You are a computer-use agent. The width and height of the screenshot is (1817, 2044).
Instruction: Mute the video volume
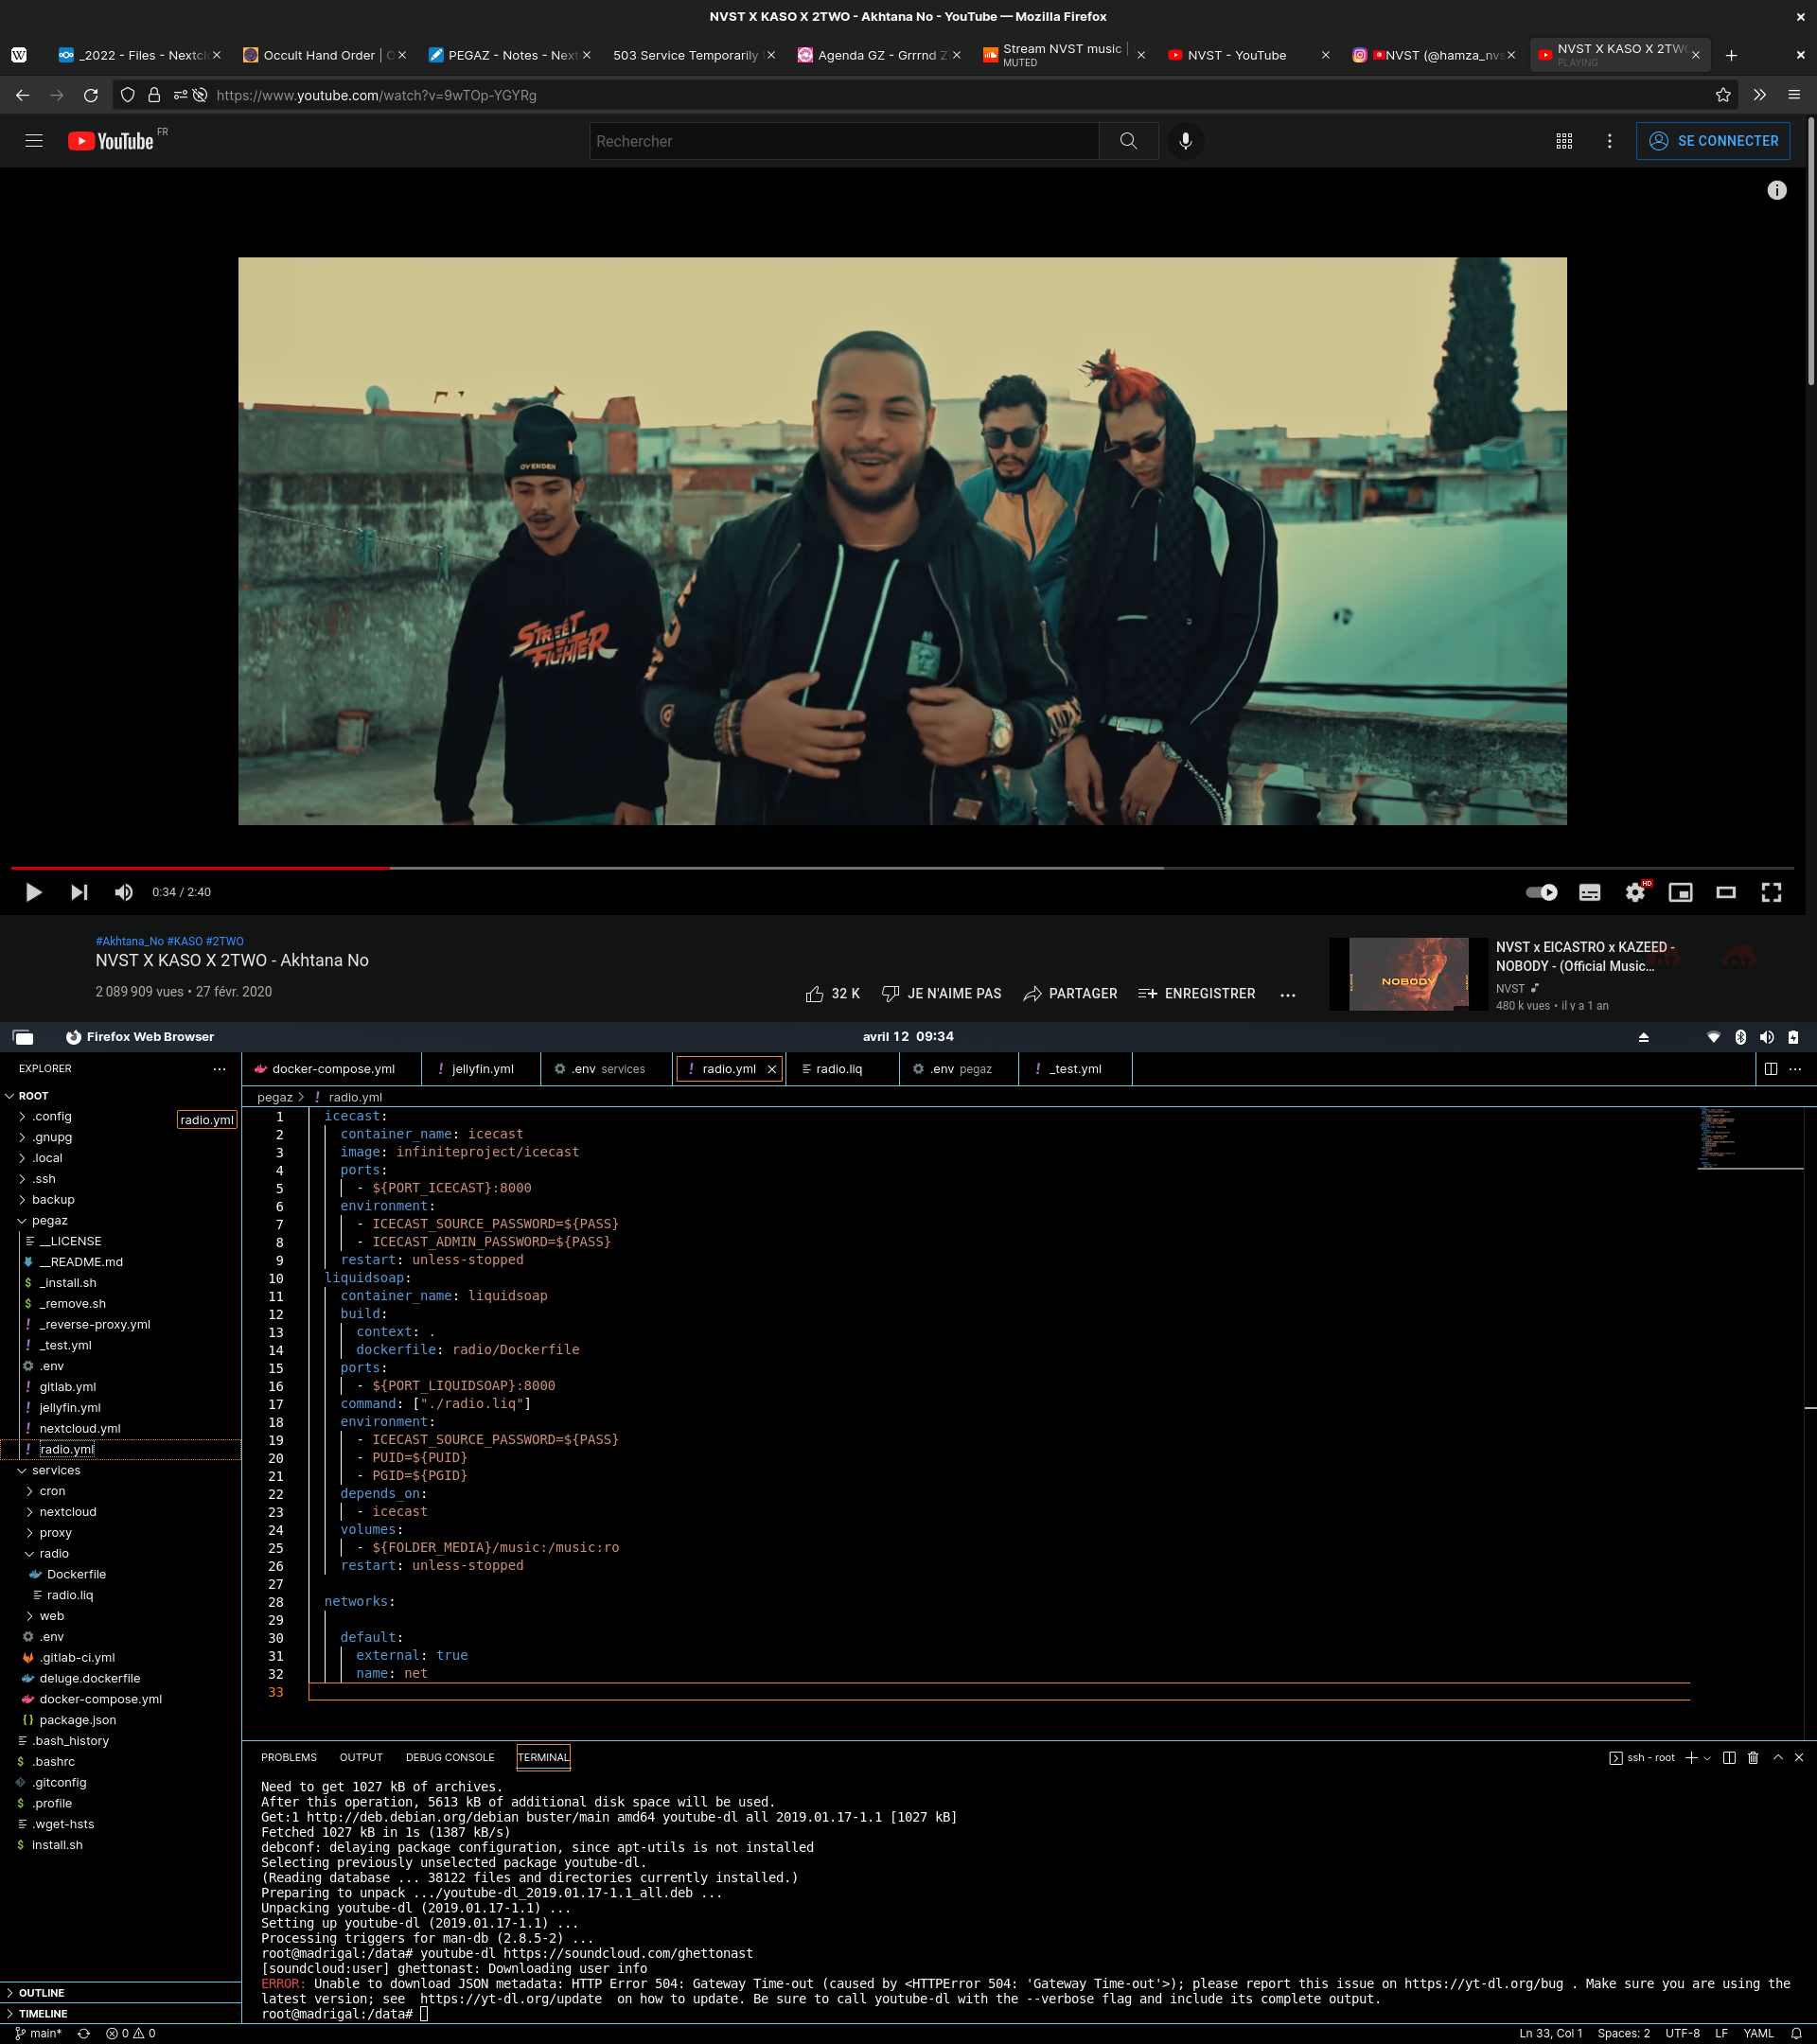pos(124,892)
